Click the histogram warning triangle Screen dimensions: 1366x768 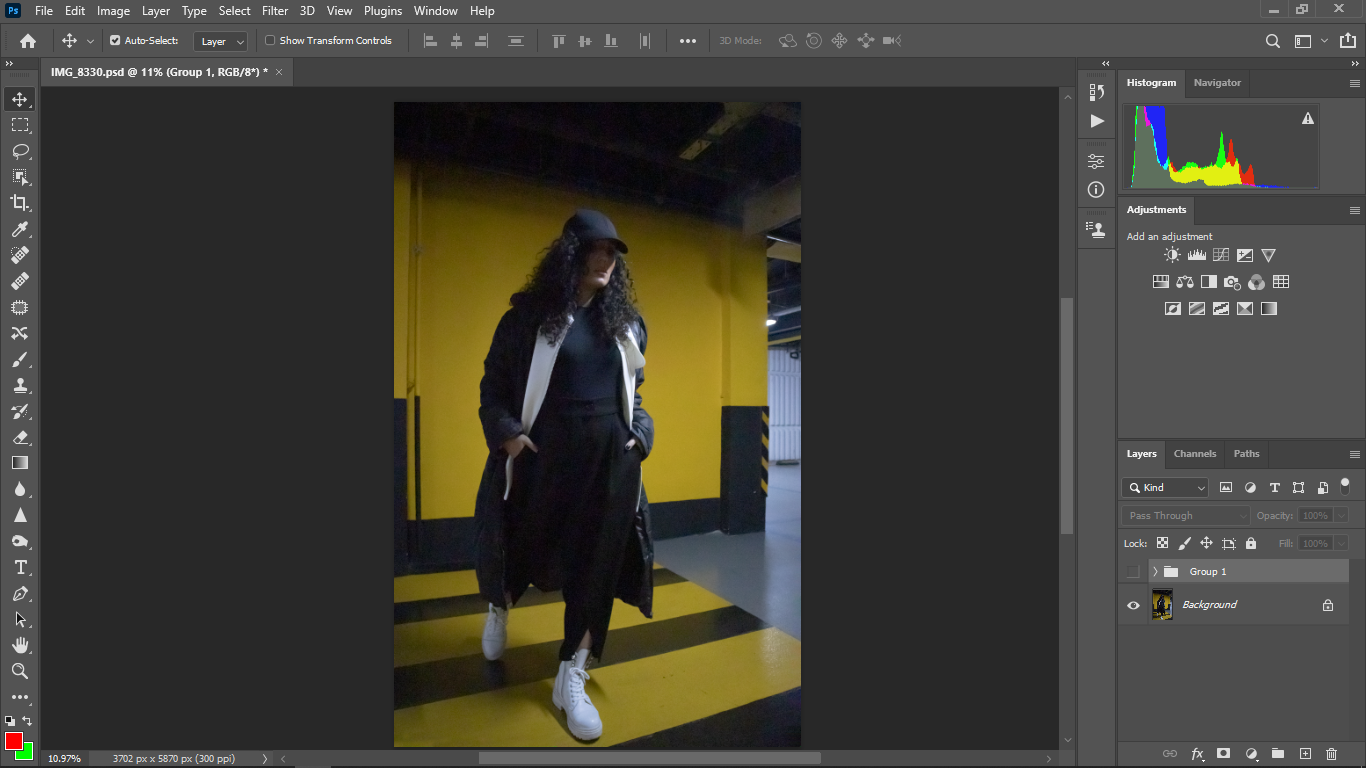[1307, 118]
